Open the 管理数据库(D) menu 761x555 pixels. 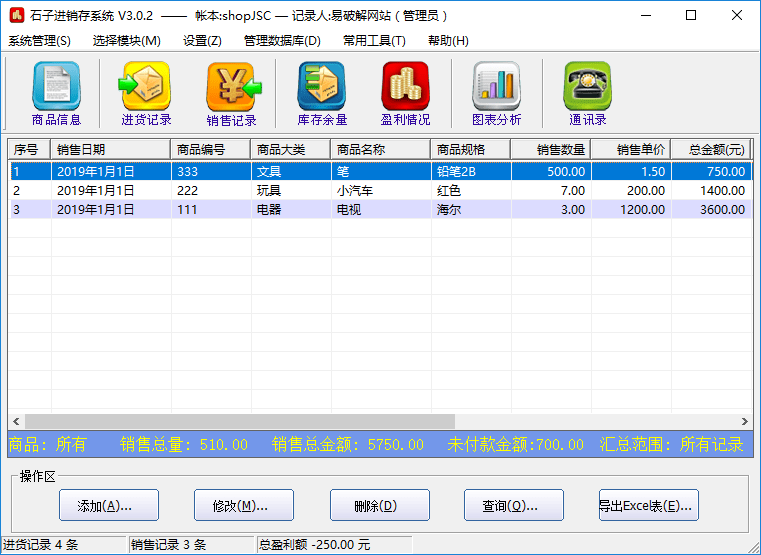click(x=282, y=41)
